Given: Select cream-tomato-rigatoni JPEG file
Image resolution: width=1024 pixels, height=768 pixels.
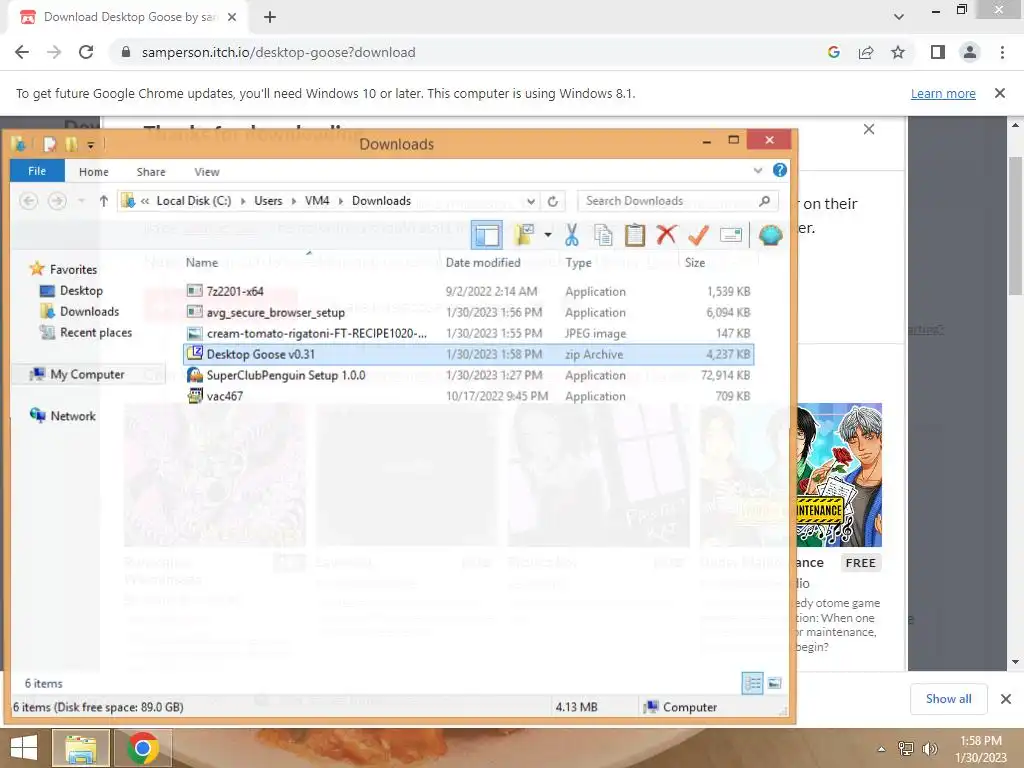Looking at the screenshot, I should click(x=468, y=333).
